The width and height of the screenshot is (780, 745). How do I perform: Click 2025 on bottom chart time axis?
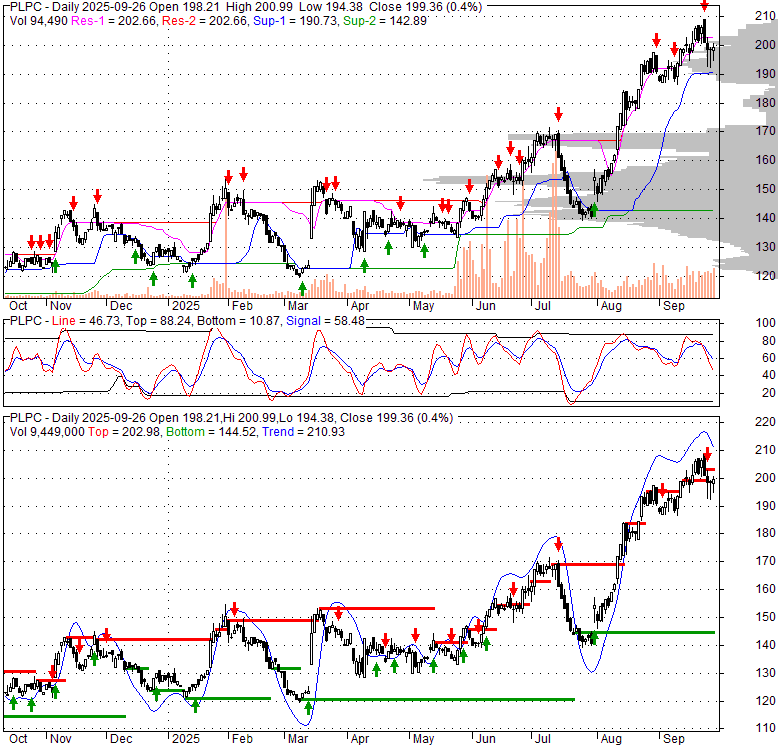tap(186, 739)
